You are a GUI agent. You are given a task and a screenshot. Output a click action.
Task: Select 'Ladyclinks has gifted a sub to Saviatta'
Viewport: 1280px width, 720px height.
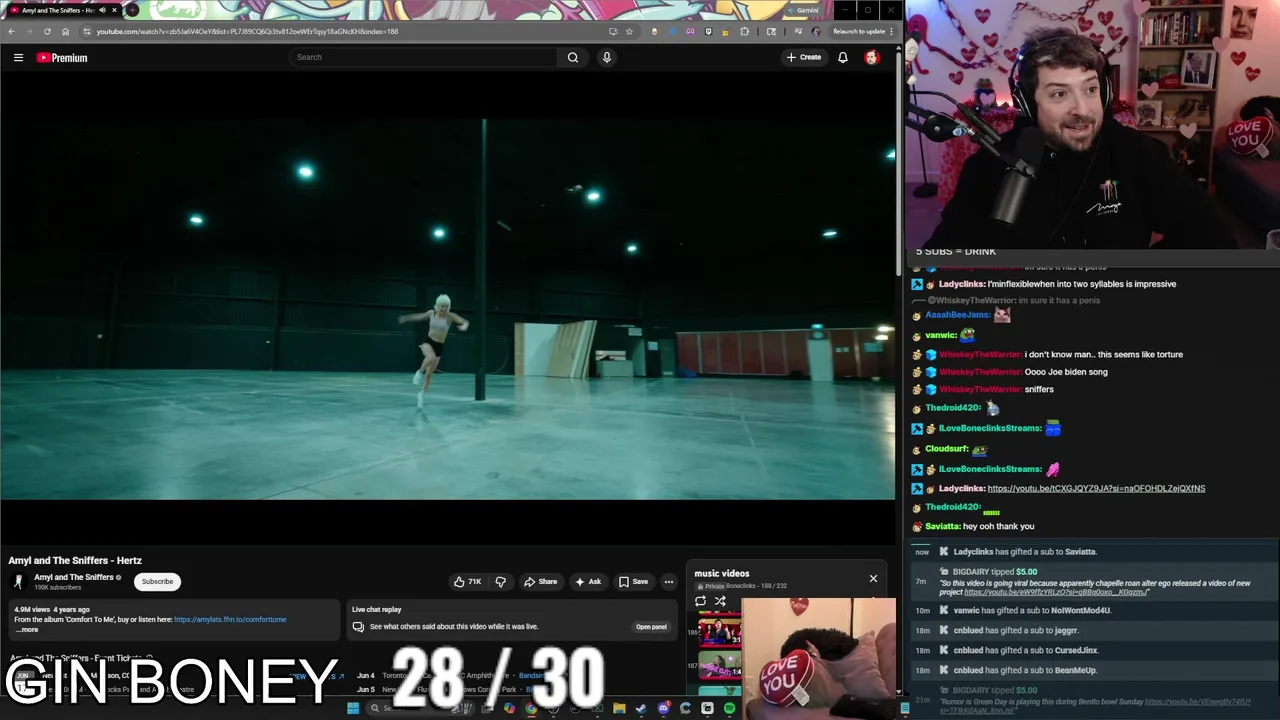[x=1025, y=552]
